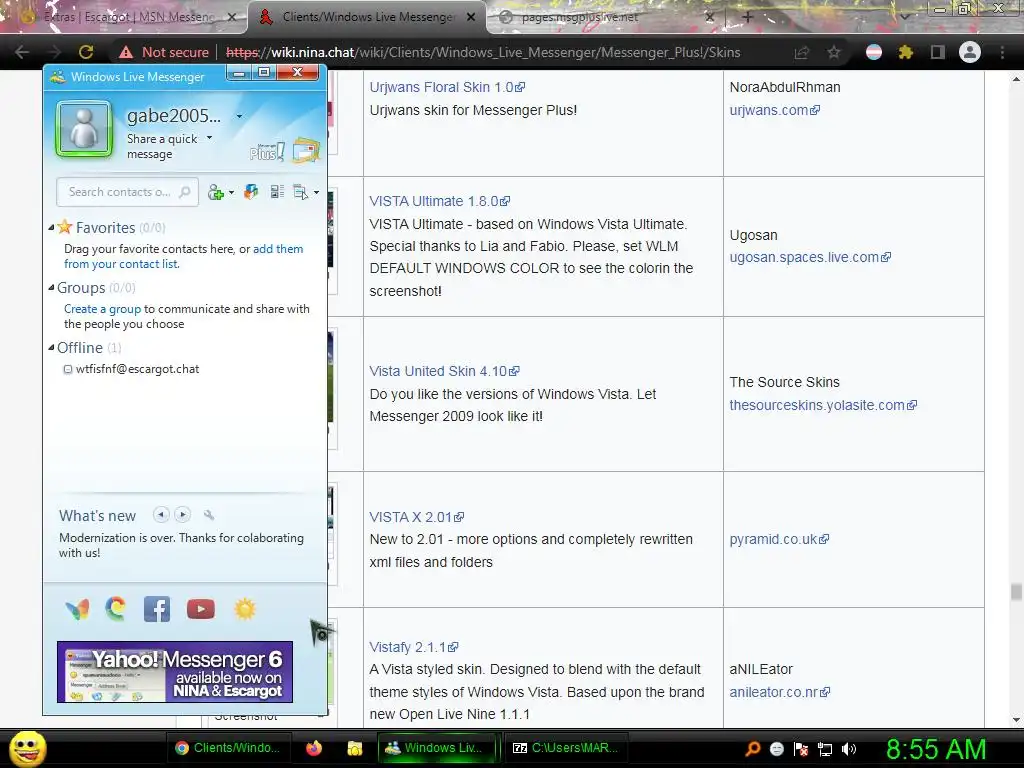Toggle the browser side panel
The width and height of the screenshot is (1024, 768).
(938, 52)
